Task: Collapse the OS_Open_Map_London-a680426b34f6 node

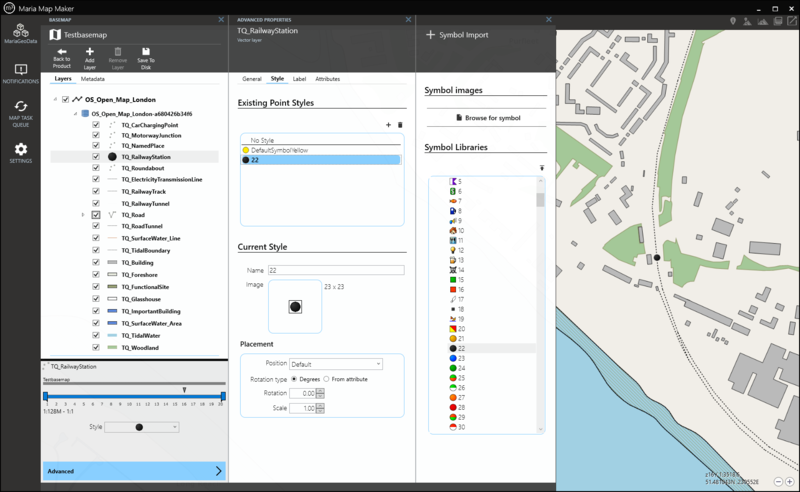Action: pyautogui.click(x=75, y=114)
